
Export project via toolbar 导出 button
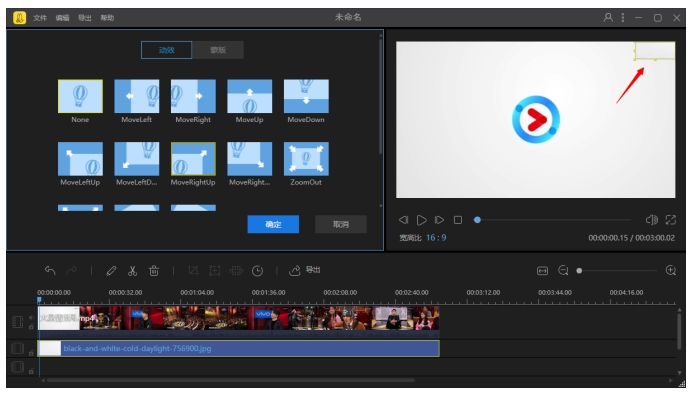[305, 270]
